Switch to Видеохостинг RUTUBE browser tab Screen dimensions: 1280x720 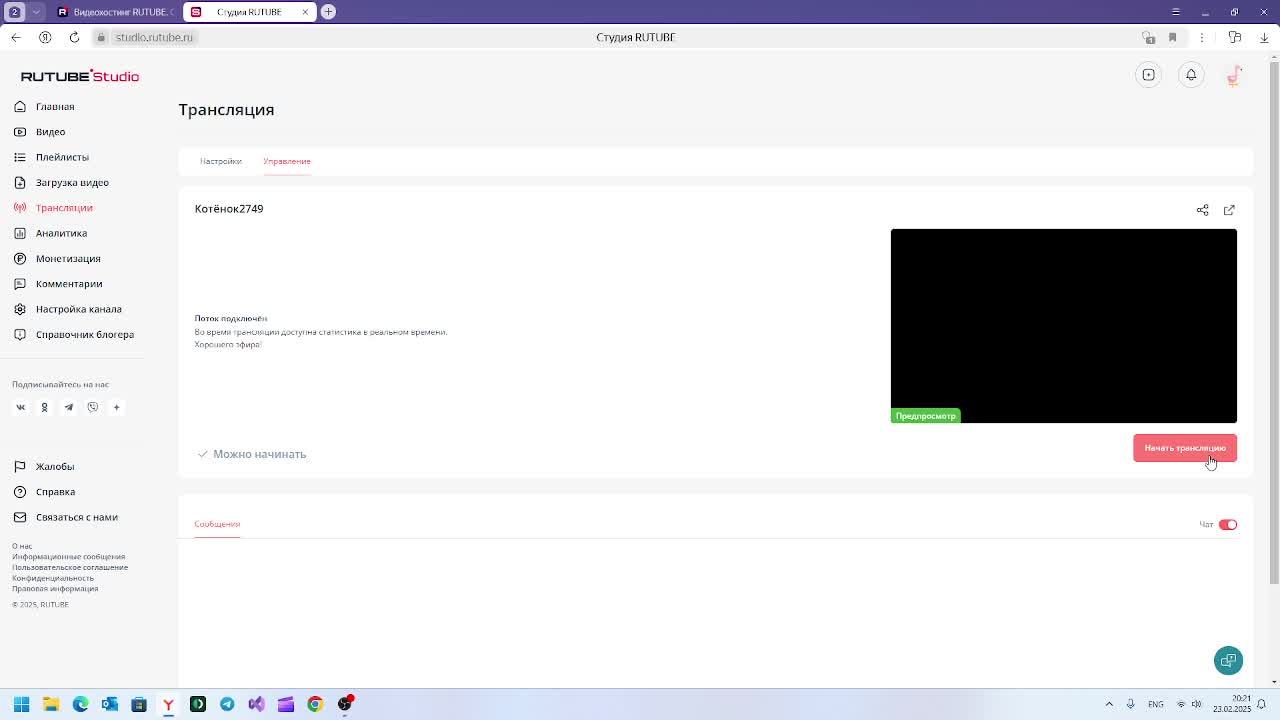click(x=115, y=12)
